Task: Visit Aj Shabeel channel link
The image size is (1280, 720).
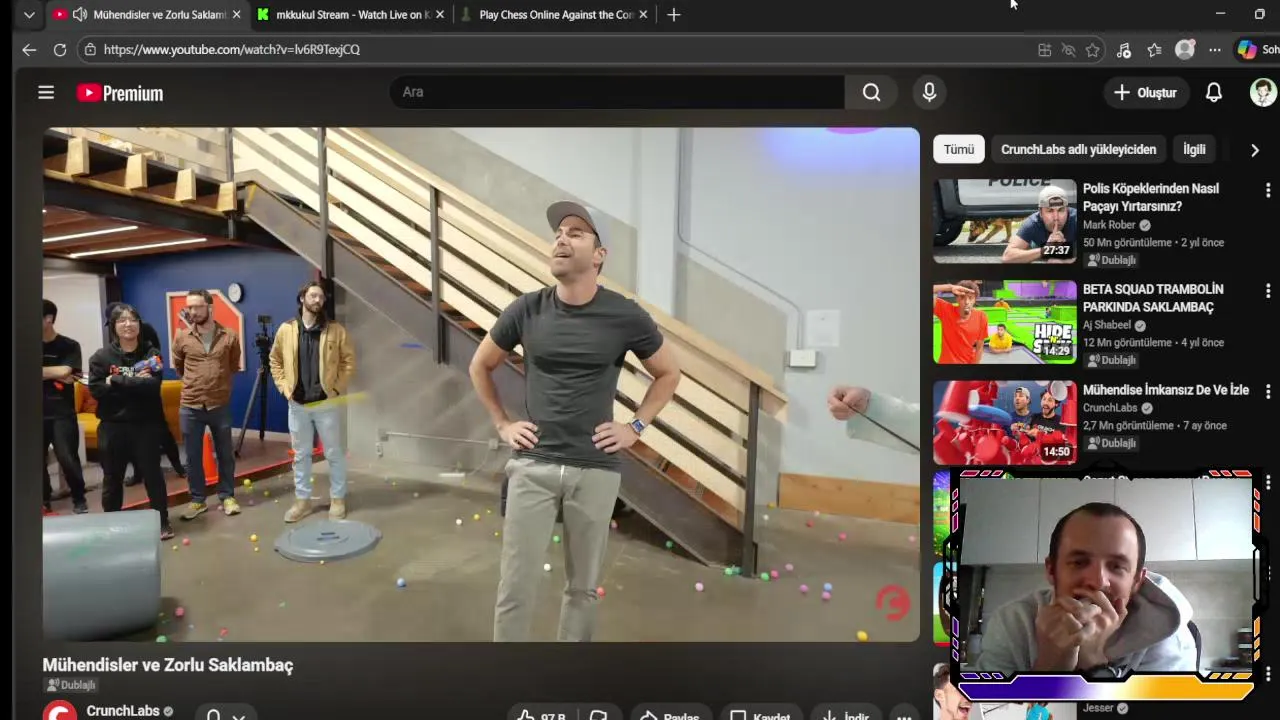Action: 1107,325
